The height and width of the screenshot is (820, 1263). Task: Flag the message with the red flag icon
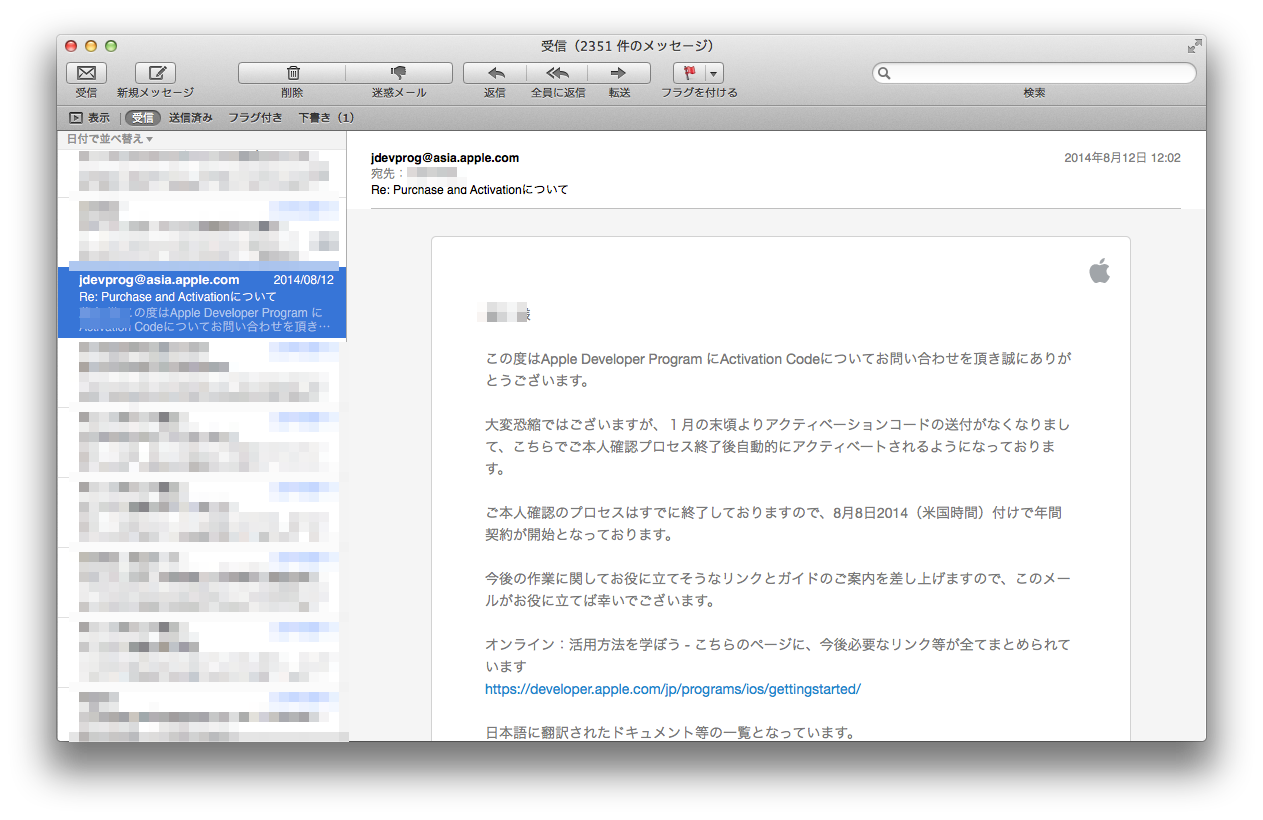[689, 73]
